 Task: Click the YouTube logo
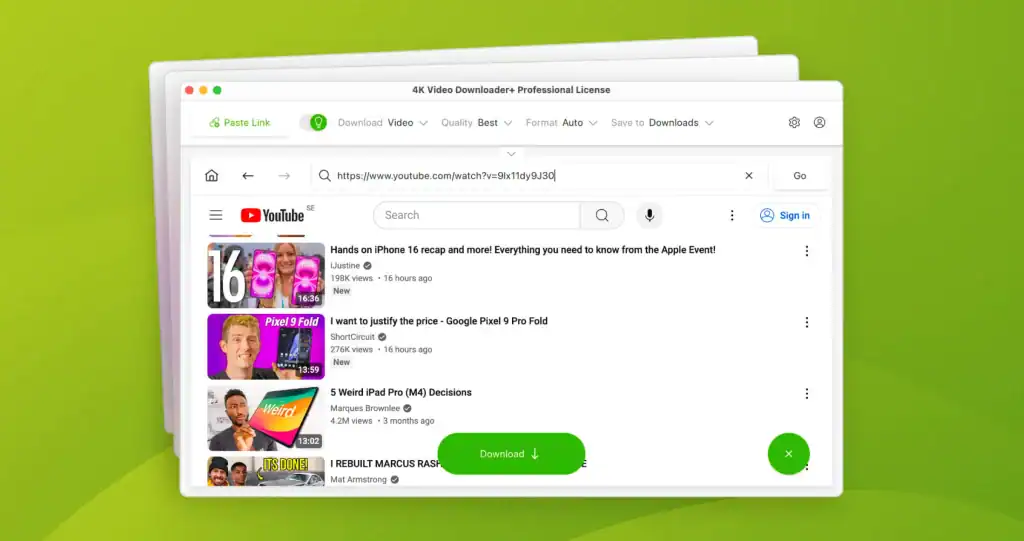pyautogui.click(x=272, y=215)
